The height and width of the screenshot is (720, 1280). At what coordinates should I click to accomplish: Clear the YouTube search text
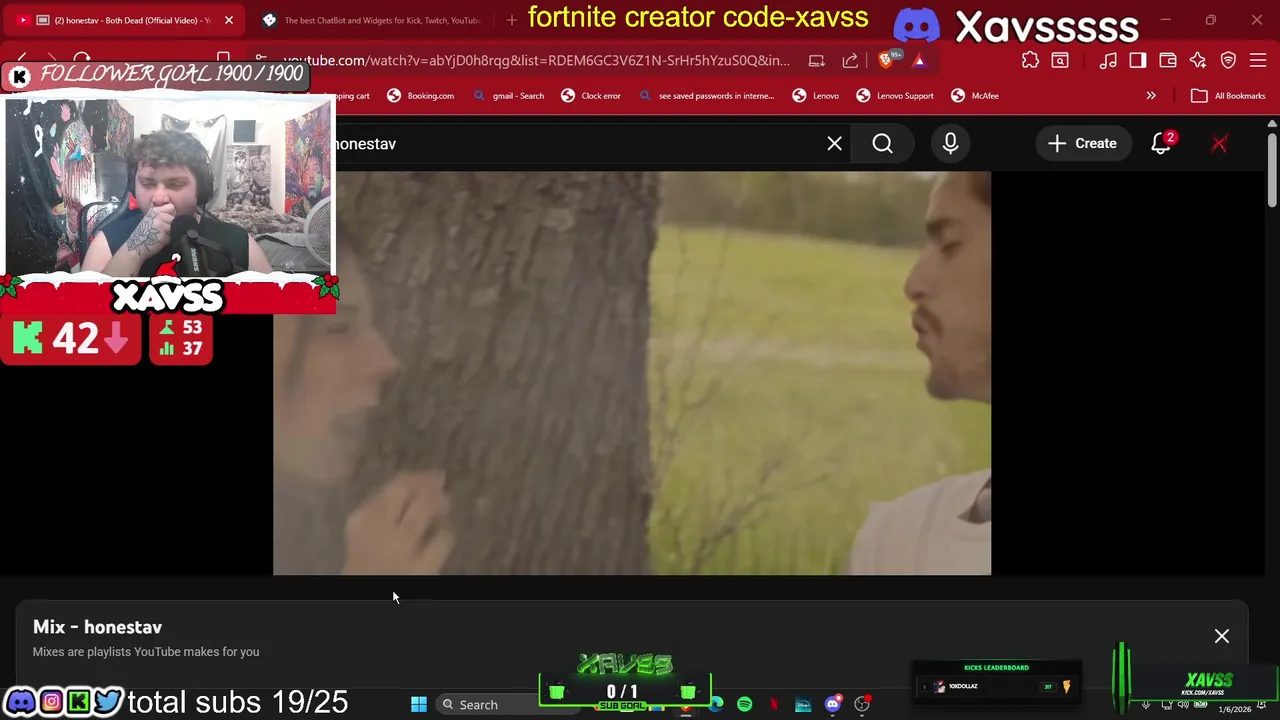click(834, 144)
